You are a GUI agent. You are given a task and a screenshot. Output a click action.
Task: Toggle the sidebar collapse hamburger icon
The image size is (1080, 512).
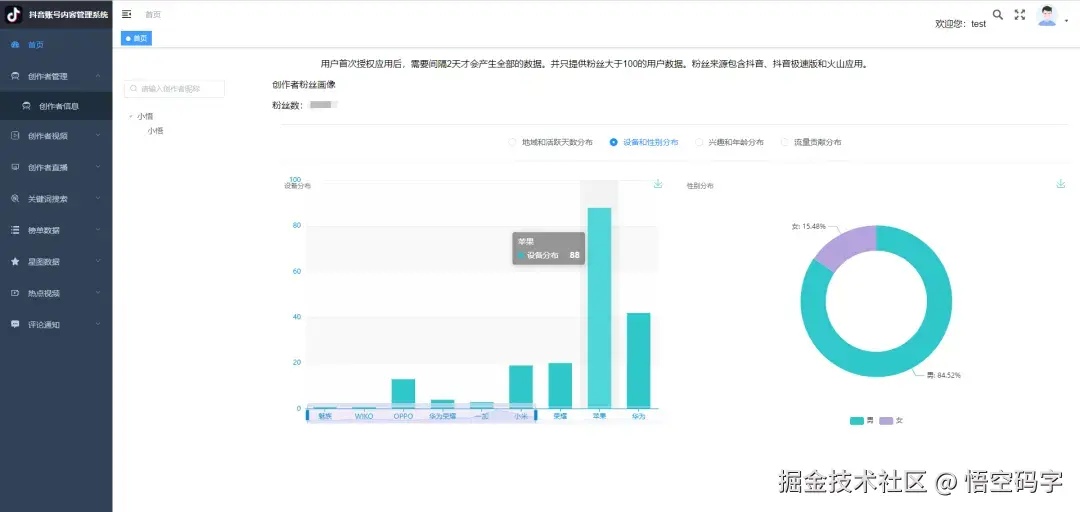click(127, 14)
